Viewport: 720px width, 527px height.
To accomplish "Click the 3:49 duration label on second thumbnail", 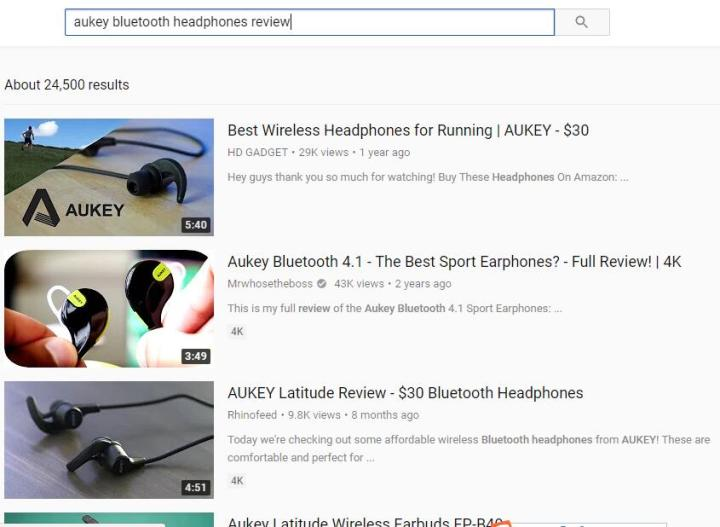I will pyautogui.click(x=195, y=356).
